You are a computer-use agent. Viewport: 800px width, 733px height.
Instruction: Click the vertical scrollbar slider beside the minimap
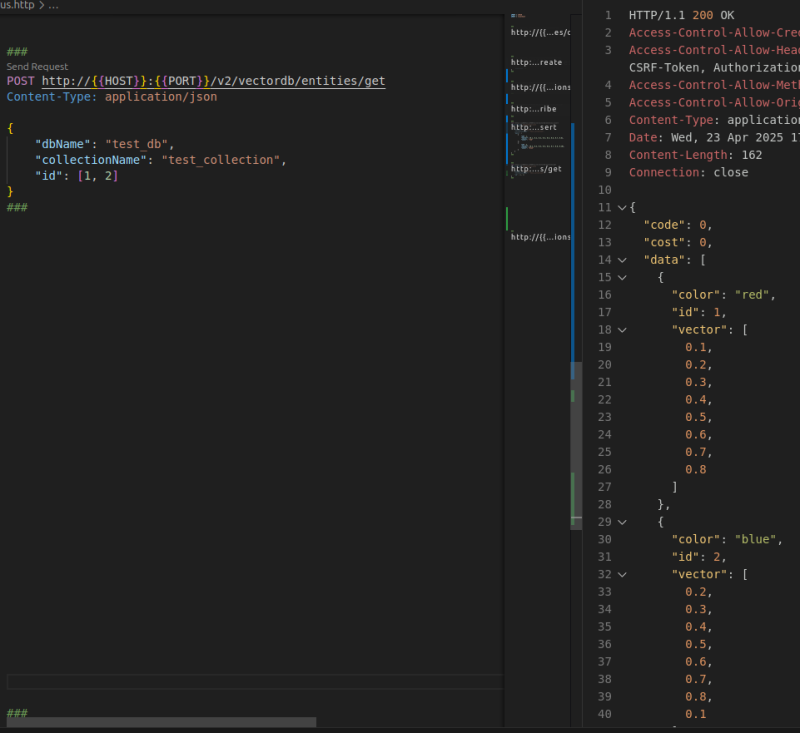point(575,445)
